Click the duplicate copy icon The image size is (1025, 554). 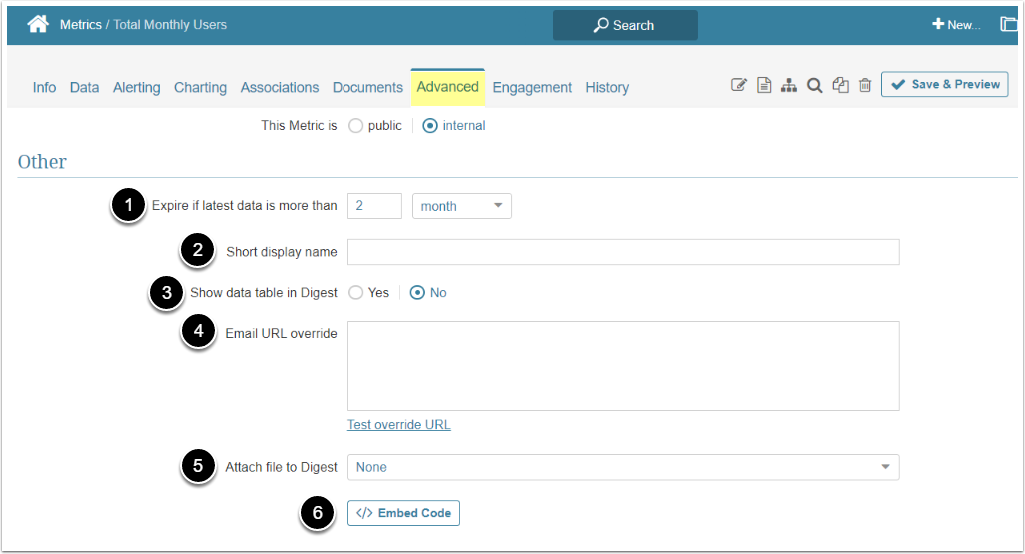[841, 86]
